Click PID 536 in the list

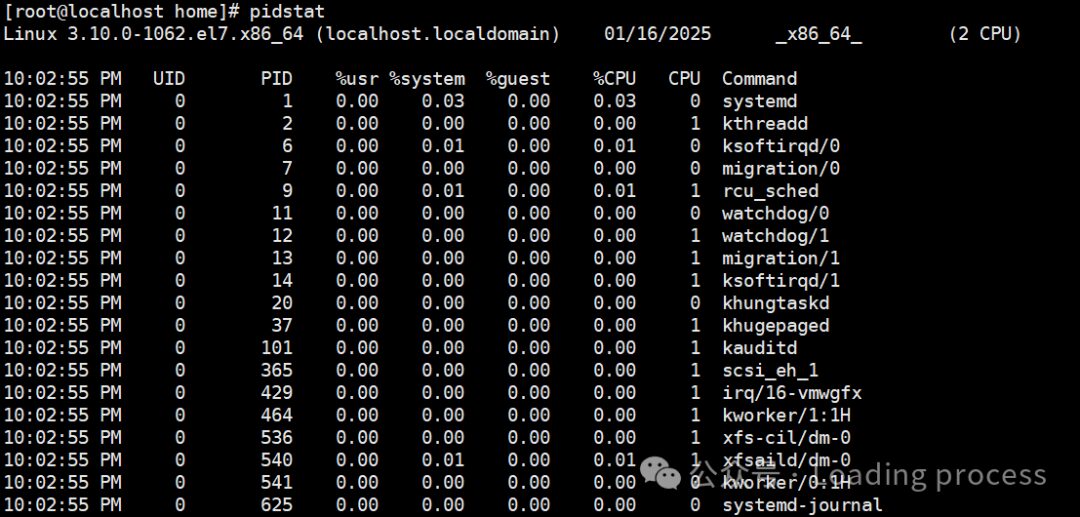(276, 437)
